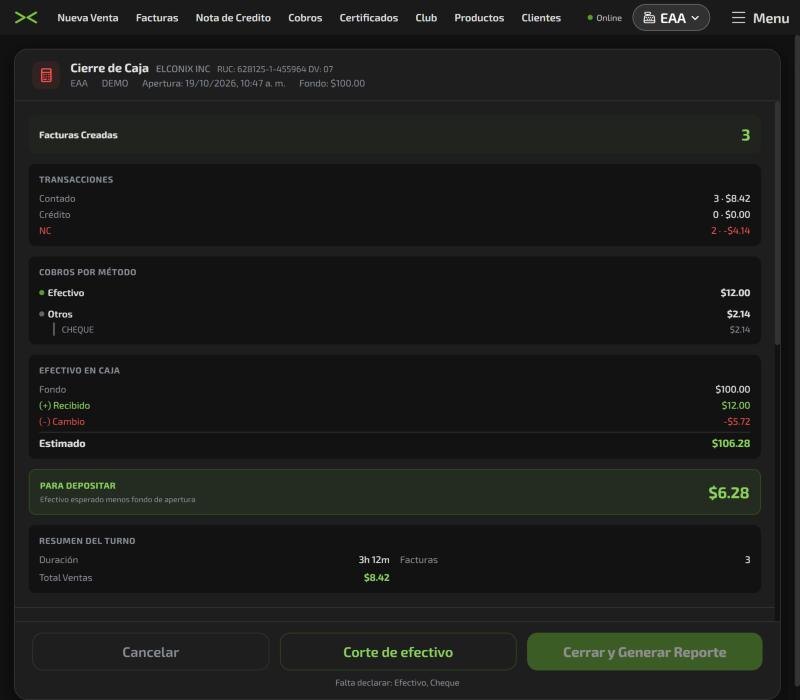800x700 pixels.
Task: Switch to Cobros in the navigation
Action: pos(305,18)
